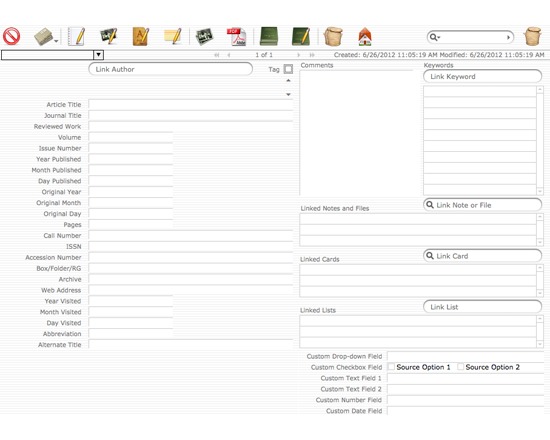The height and width of the screenshot is (440, 550).
Task: Click the Article Title input field
Action: 191,105
